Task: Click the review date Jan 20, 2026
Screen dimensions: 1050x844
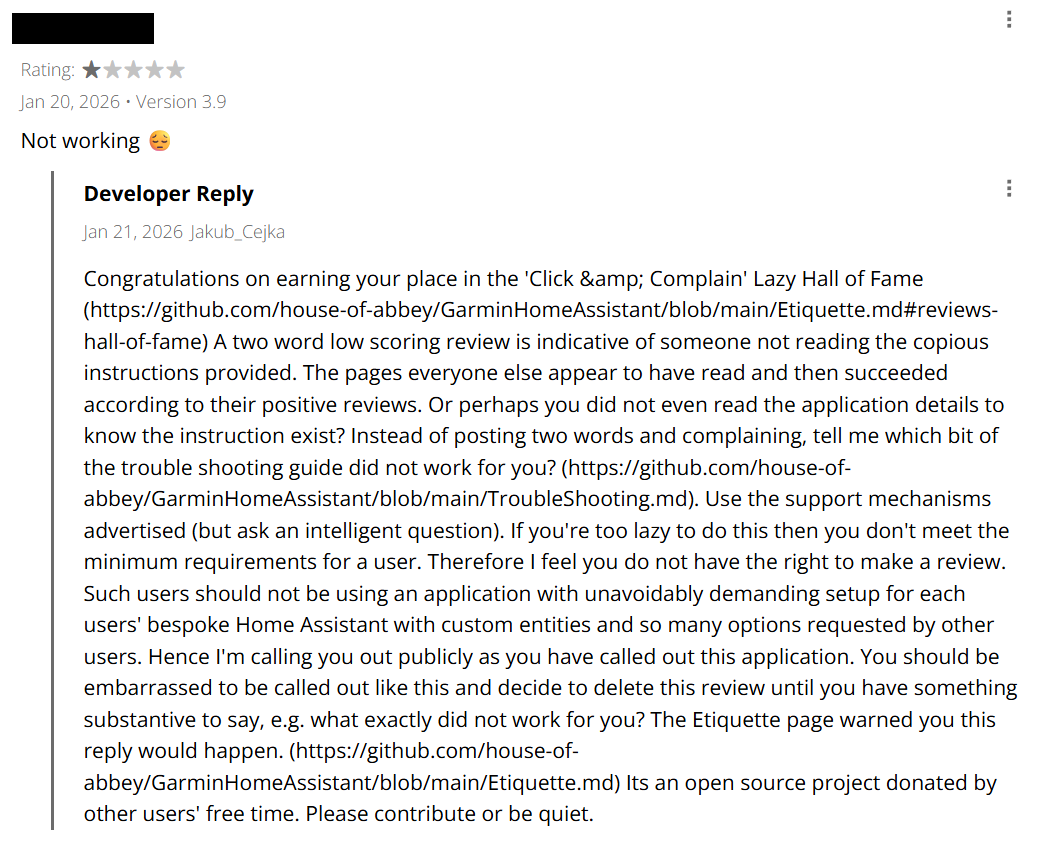Action: tap(70, 102)
